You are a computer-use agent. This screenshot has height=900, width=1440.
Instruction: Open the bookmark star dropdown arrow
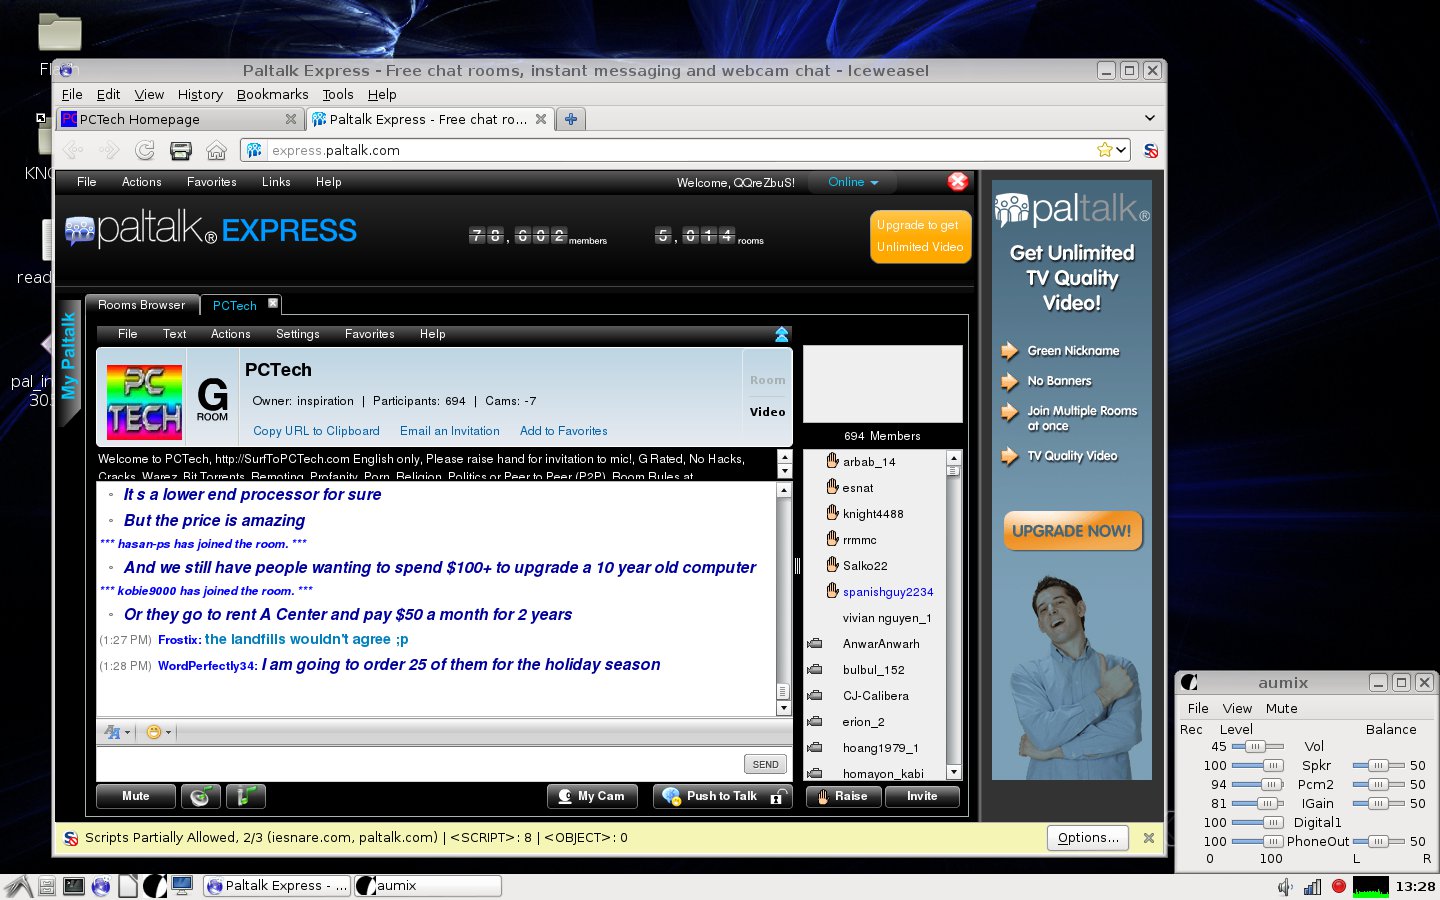click(1121, 150)
